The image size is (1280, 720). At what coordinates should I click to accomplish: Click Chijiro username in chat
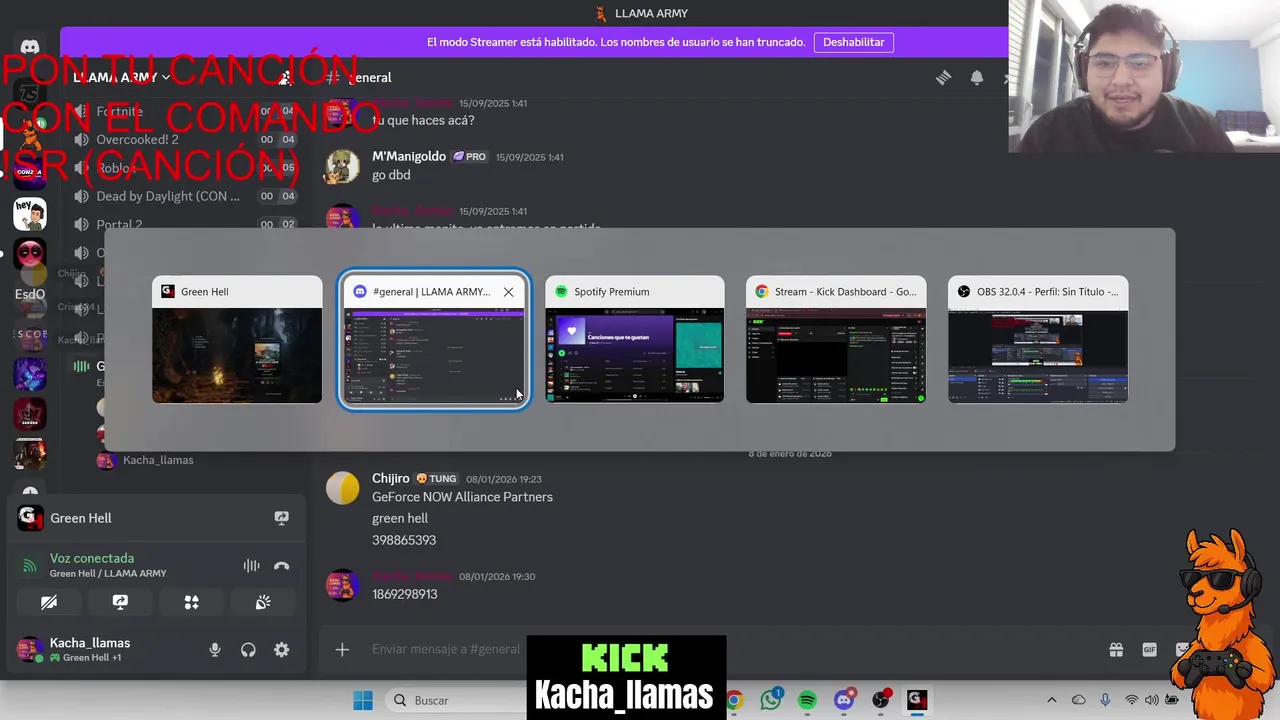tap(391, 479)
